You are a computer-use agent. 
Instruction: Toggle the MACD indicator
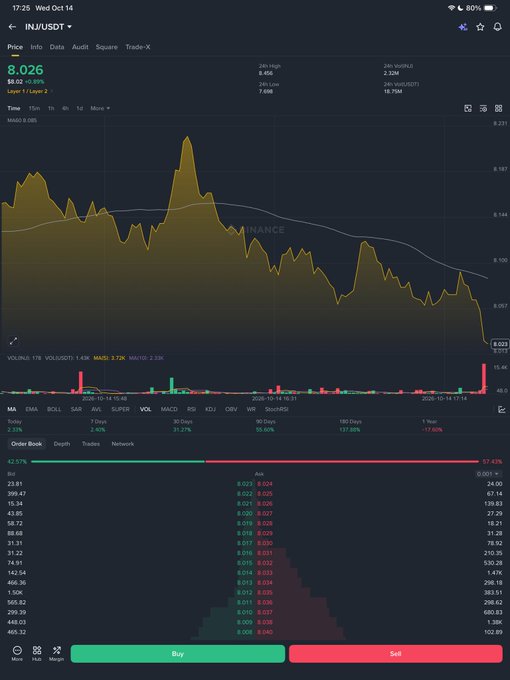[x=169, y=409]
